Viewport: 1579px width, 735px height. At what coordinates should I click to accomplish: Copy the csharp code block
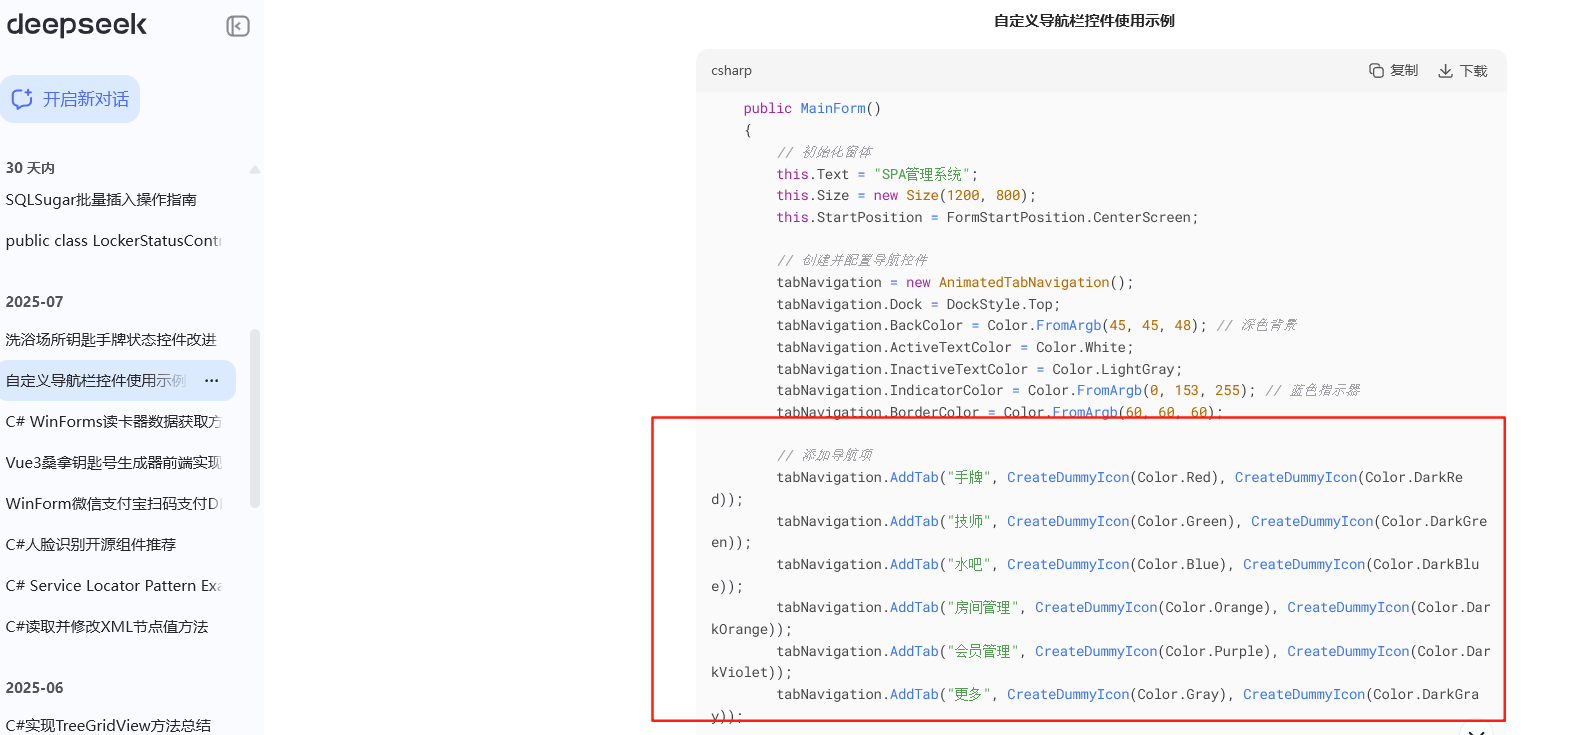(x=1393, y=70)
